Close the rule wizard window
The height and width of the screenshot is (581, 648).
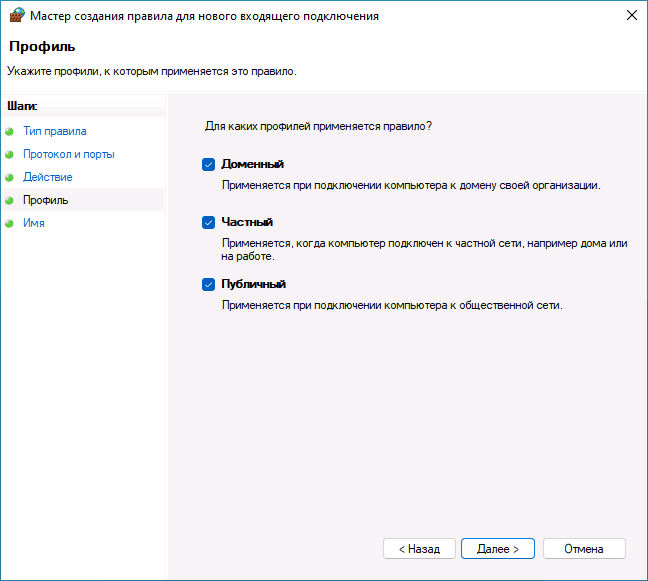tap(631, 16)
